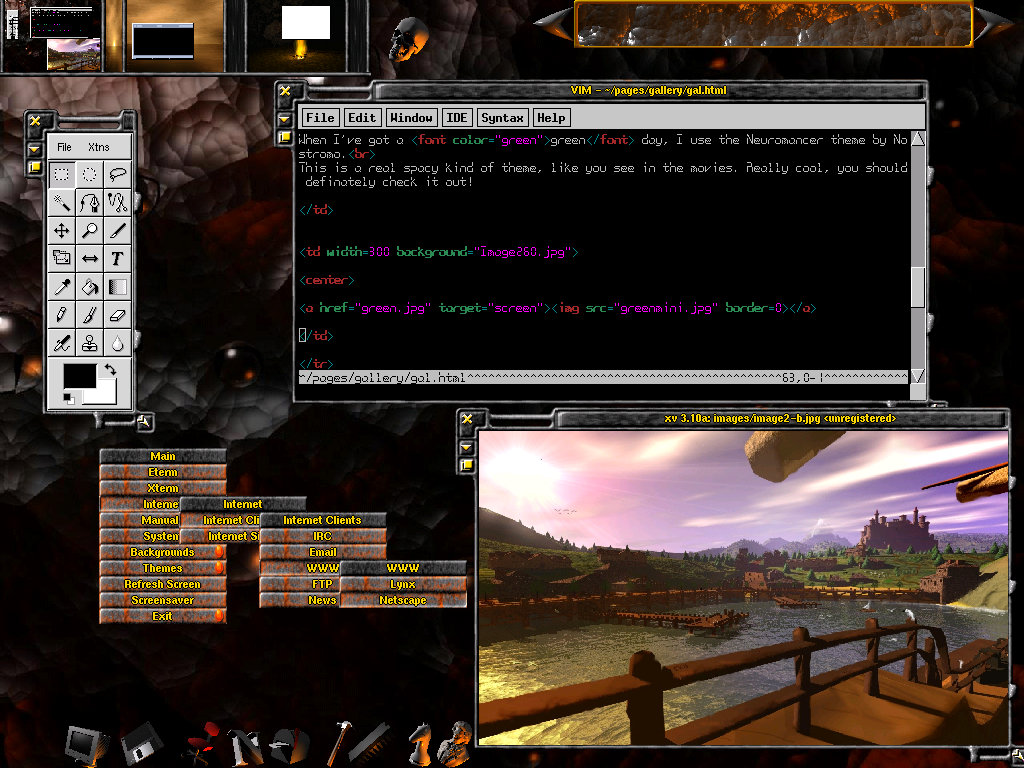Select the Clone stamp tool

pos(90,343)
